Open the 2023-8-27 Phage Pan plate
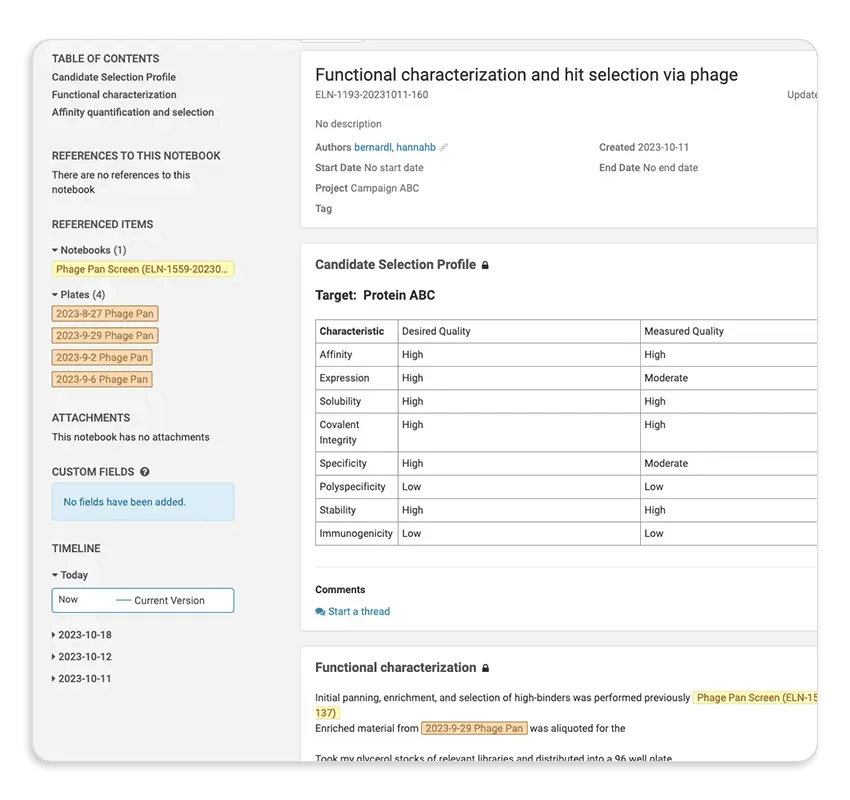 click(x=104, y=314)
